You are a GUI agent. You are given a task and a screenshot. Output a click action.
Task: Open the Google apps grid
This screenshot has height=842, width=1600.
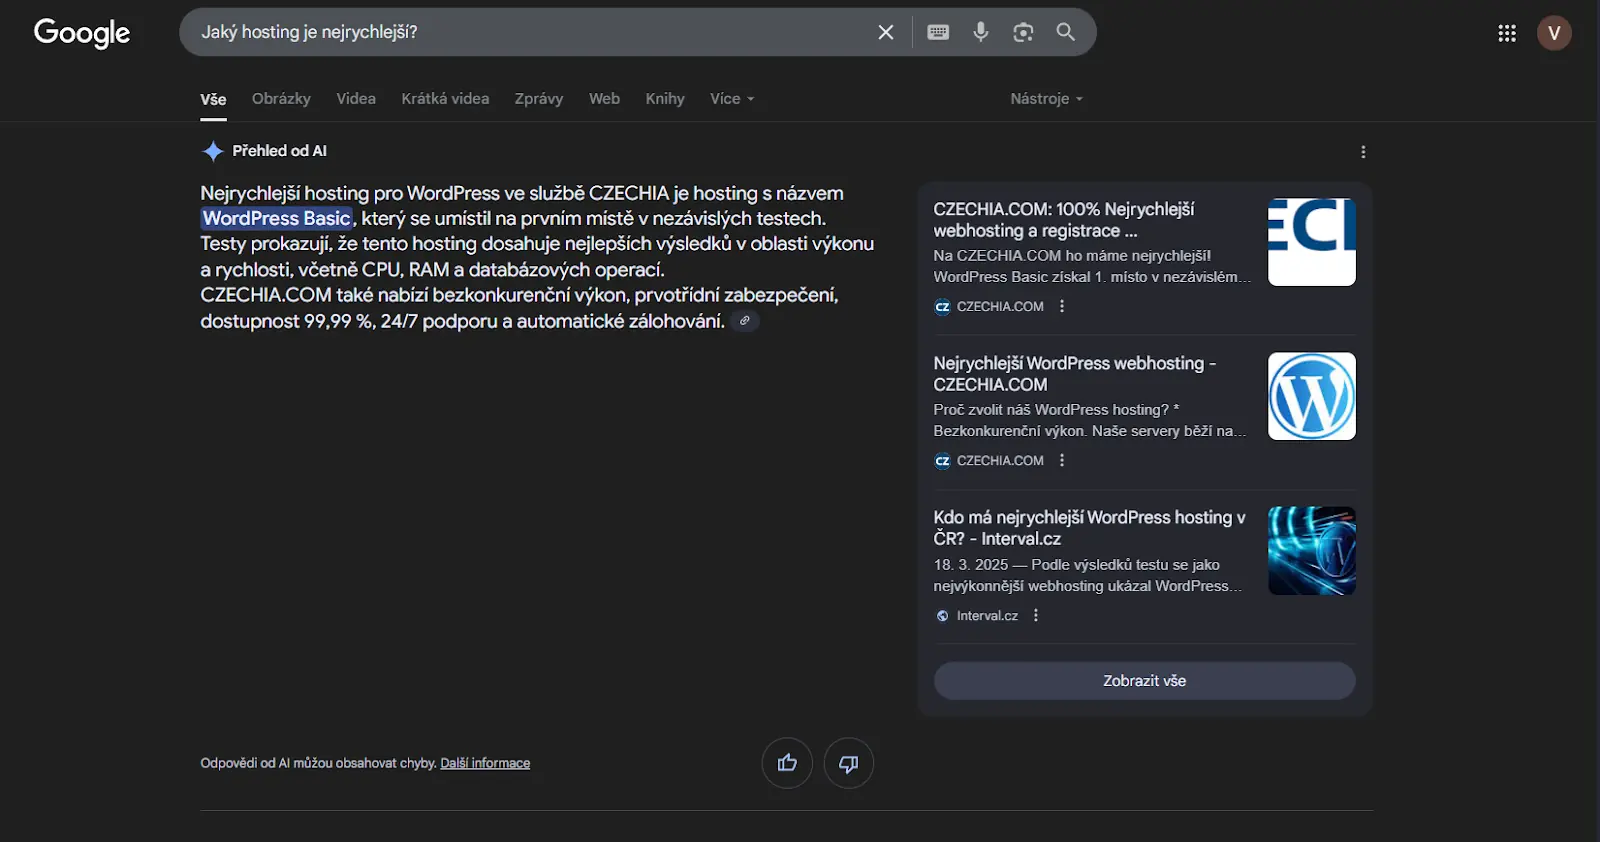(x=1507, y=33)
